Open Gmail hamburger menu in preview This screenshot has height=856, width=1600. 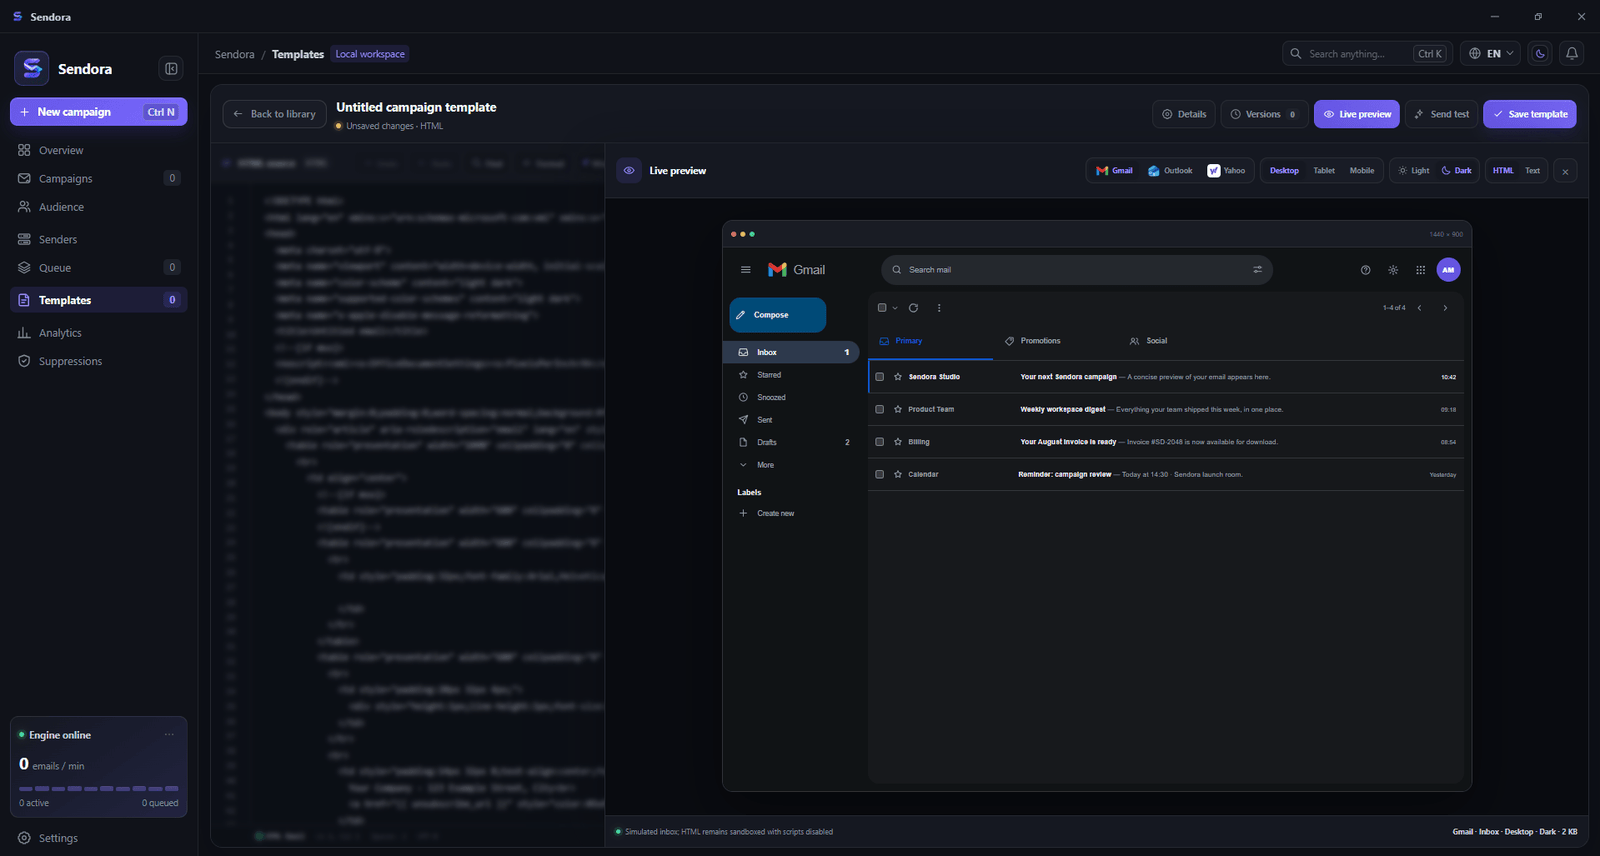745,270
